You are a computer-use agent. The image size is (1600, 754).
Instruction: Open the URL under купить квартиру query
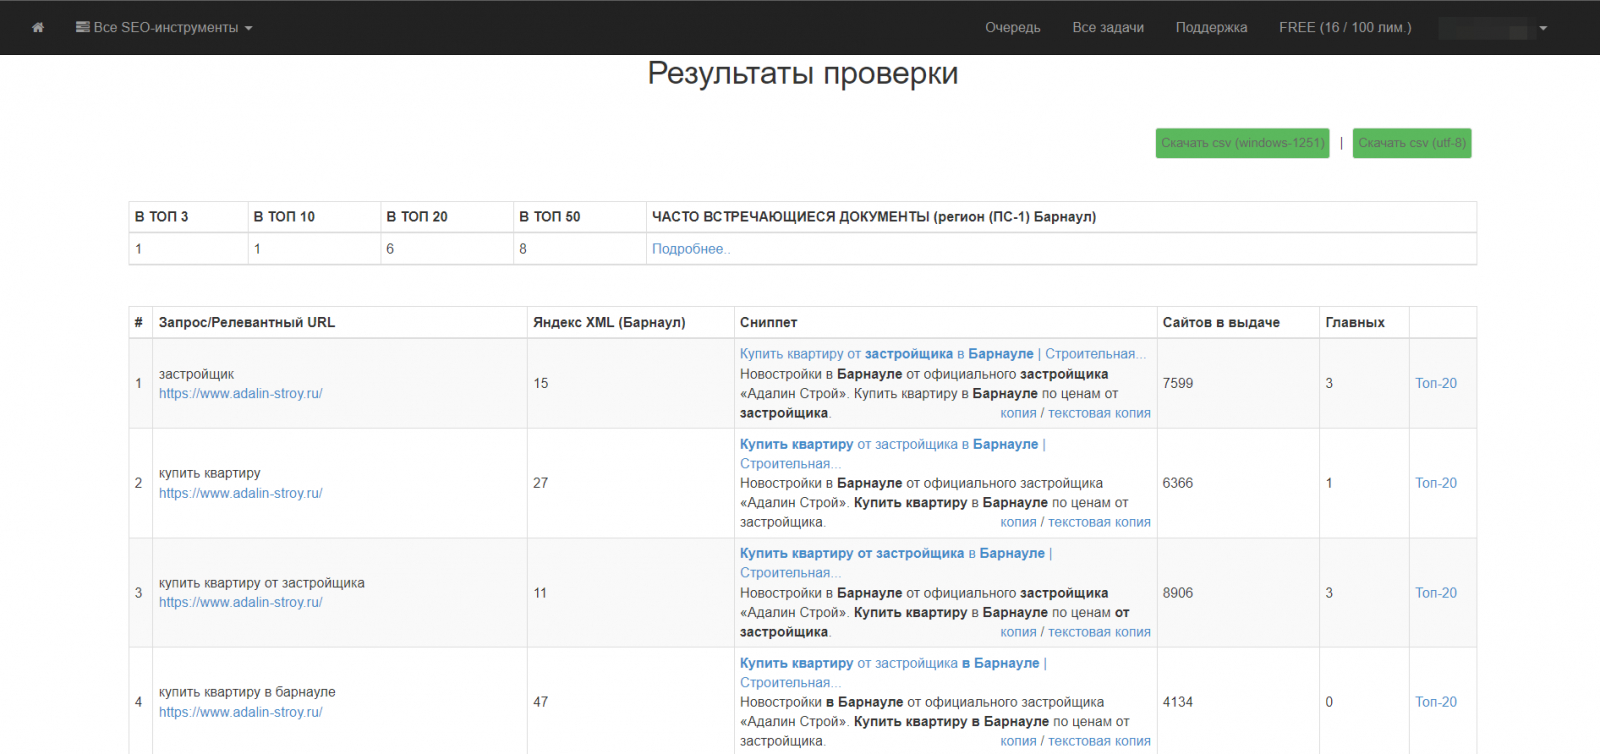[x=240, y=493]
